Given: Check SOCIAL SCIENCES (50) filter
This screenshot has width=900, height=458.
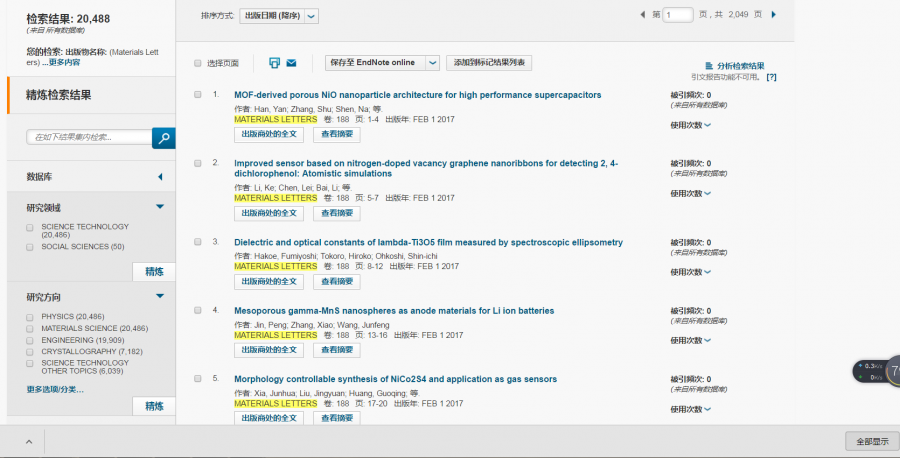Looking at the screenshot, I should coord(30,247).
